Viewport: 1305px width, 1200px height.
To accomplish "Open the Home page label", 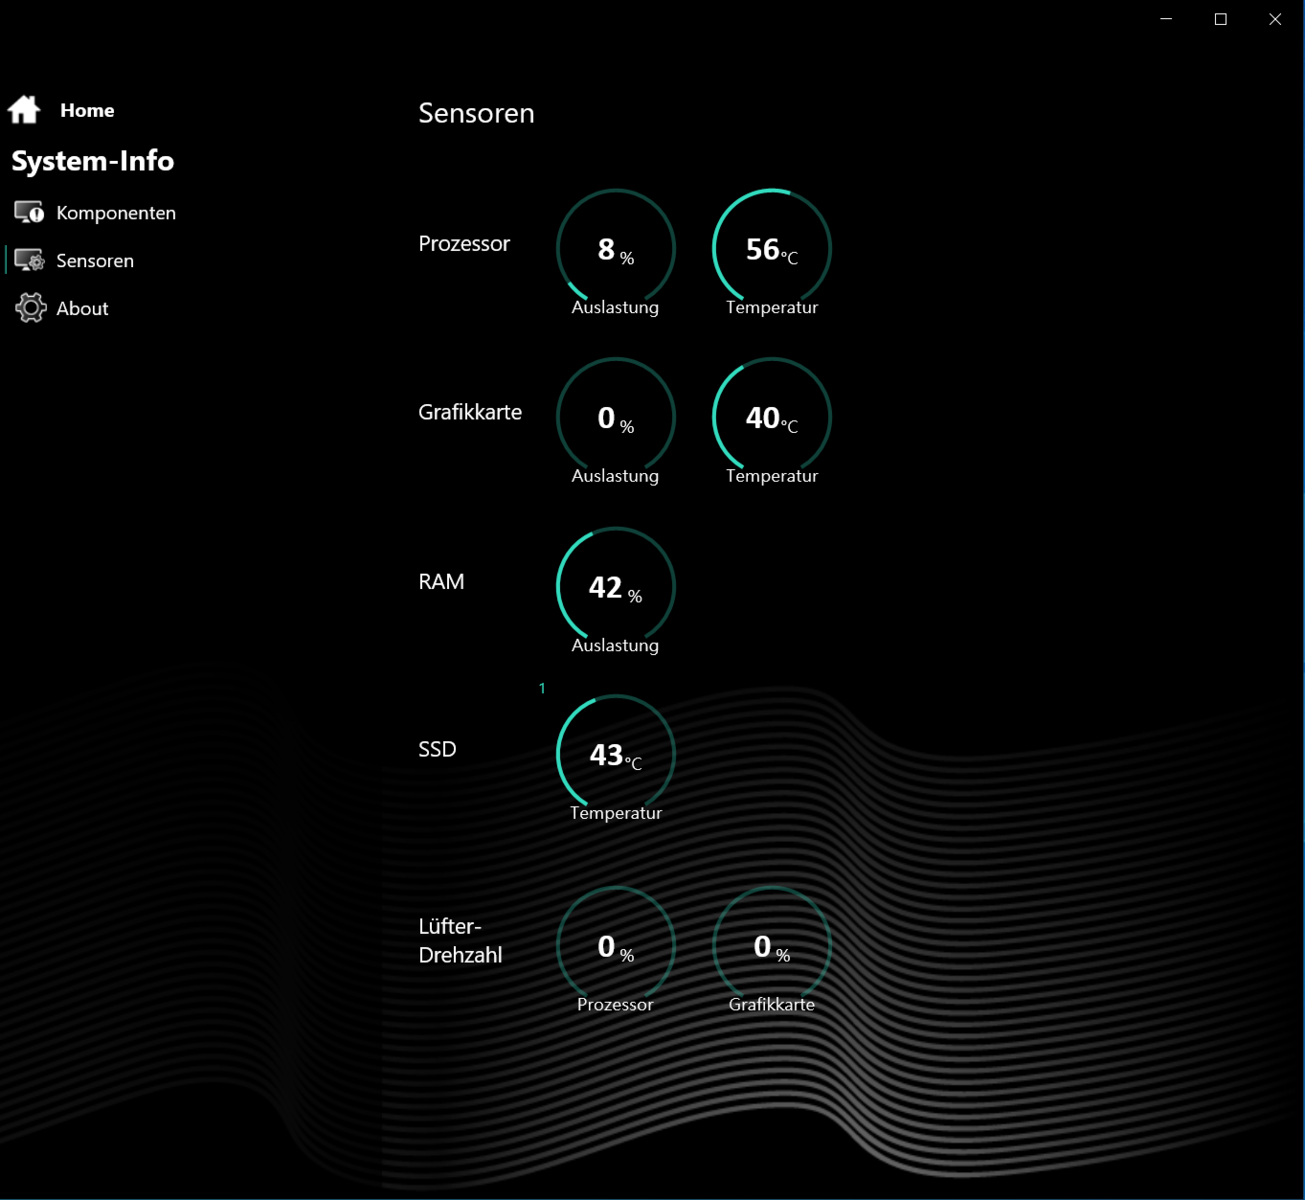I will tap(87, 110).
